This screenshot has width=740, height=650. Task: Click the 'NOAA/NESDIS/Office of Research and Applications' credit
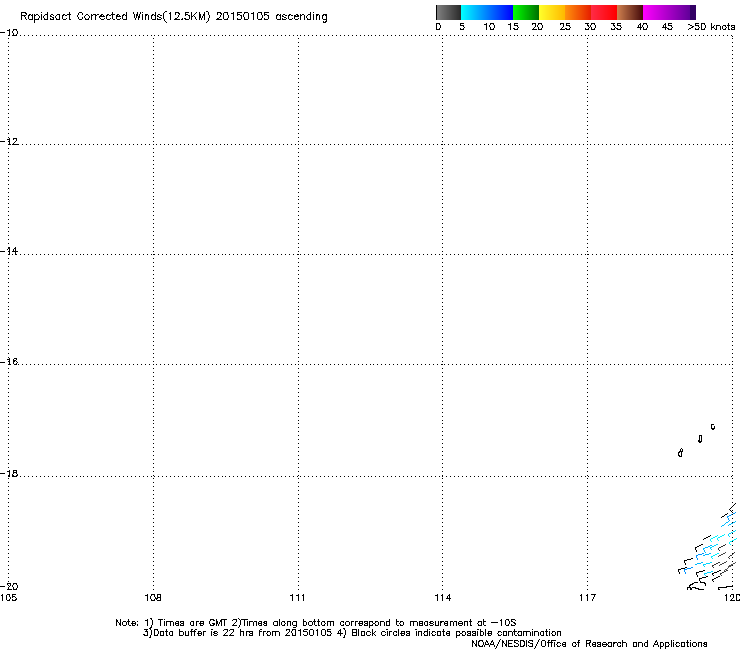pyautogui.click(x=589, y=644)
